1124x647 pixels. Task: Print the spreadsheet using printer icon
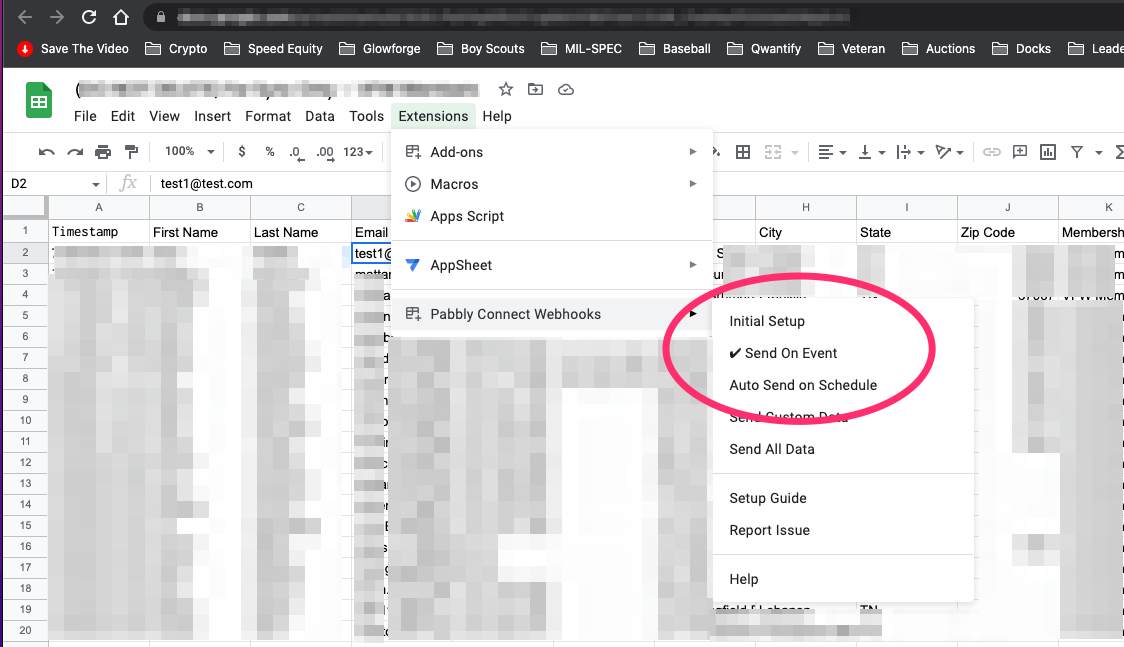(x=103, y=152)
